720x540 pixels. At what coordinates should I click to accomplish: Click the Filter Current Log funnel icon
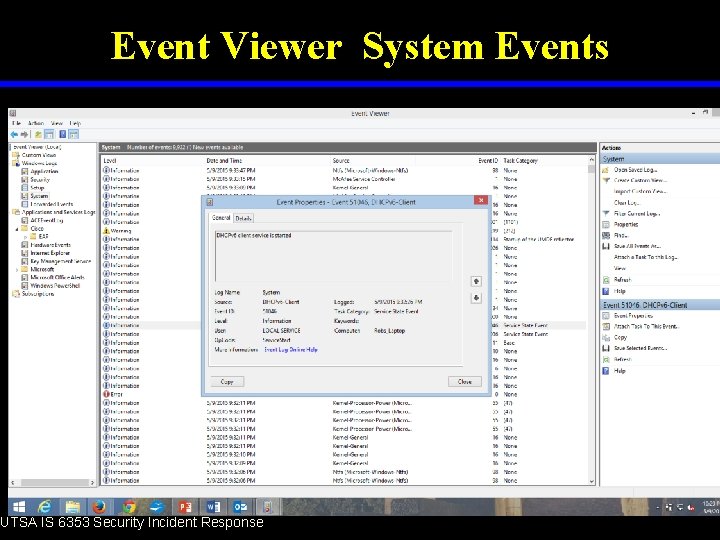pos(606,214)
